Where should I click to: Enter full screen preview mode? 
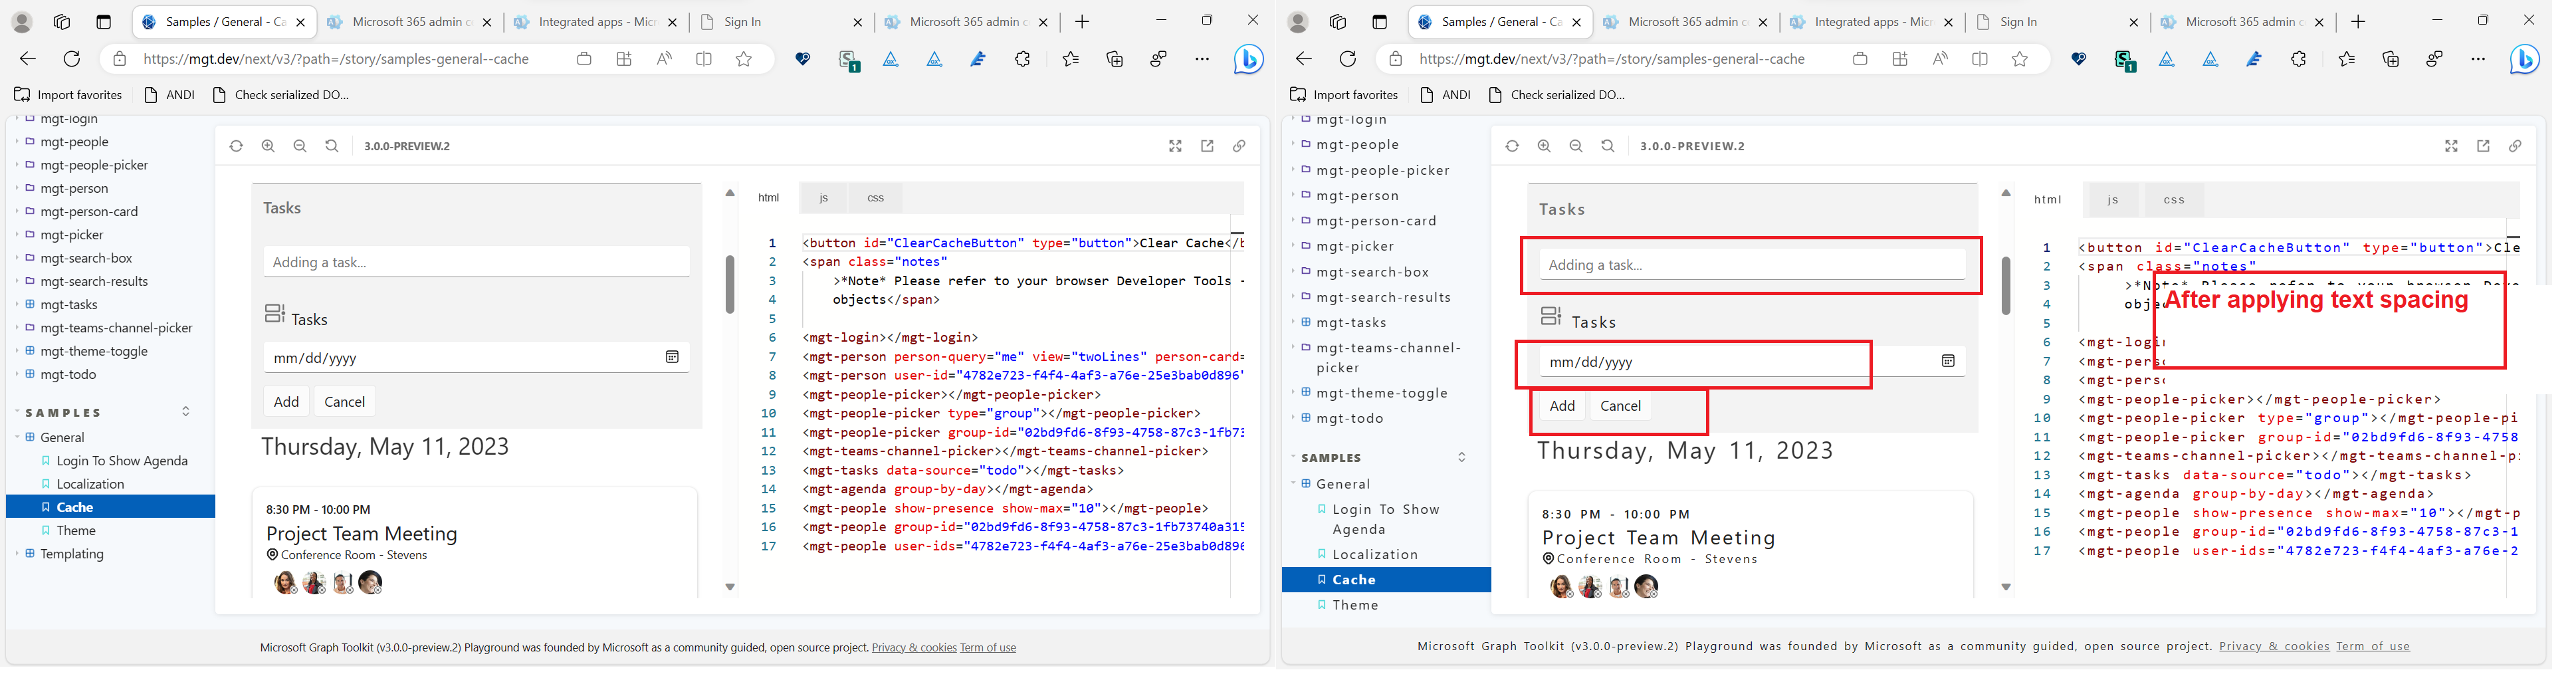click(x=1174, y=145)
